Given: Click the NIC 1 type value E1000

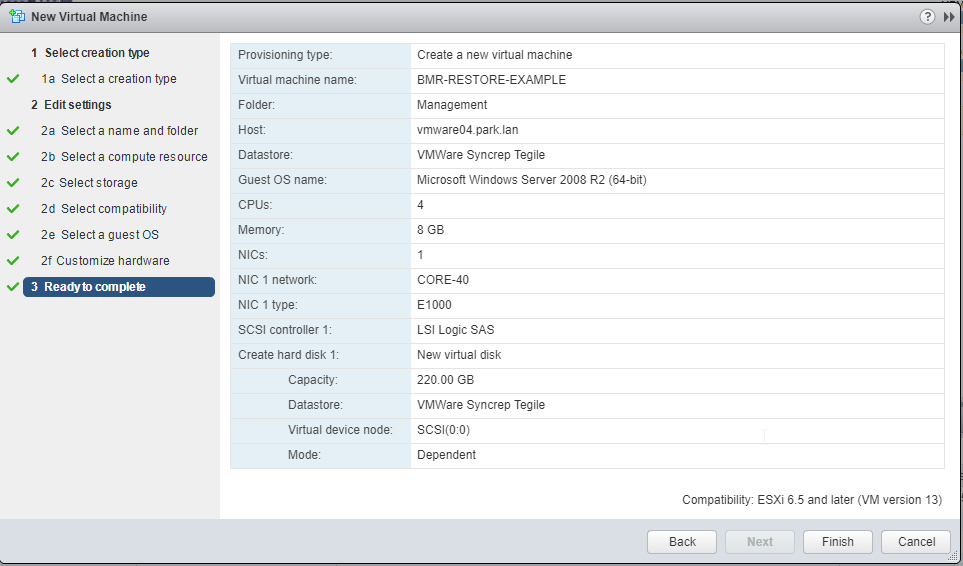Looking at the screenshot, I should [434, 304].
